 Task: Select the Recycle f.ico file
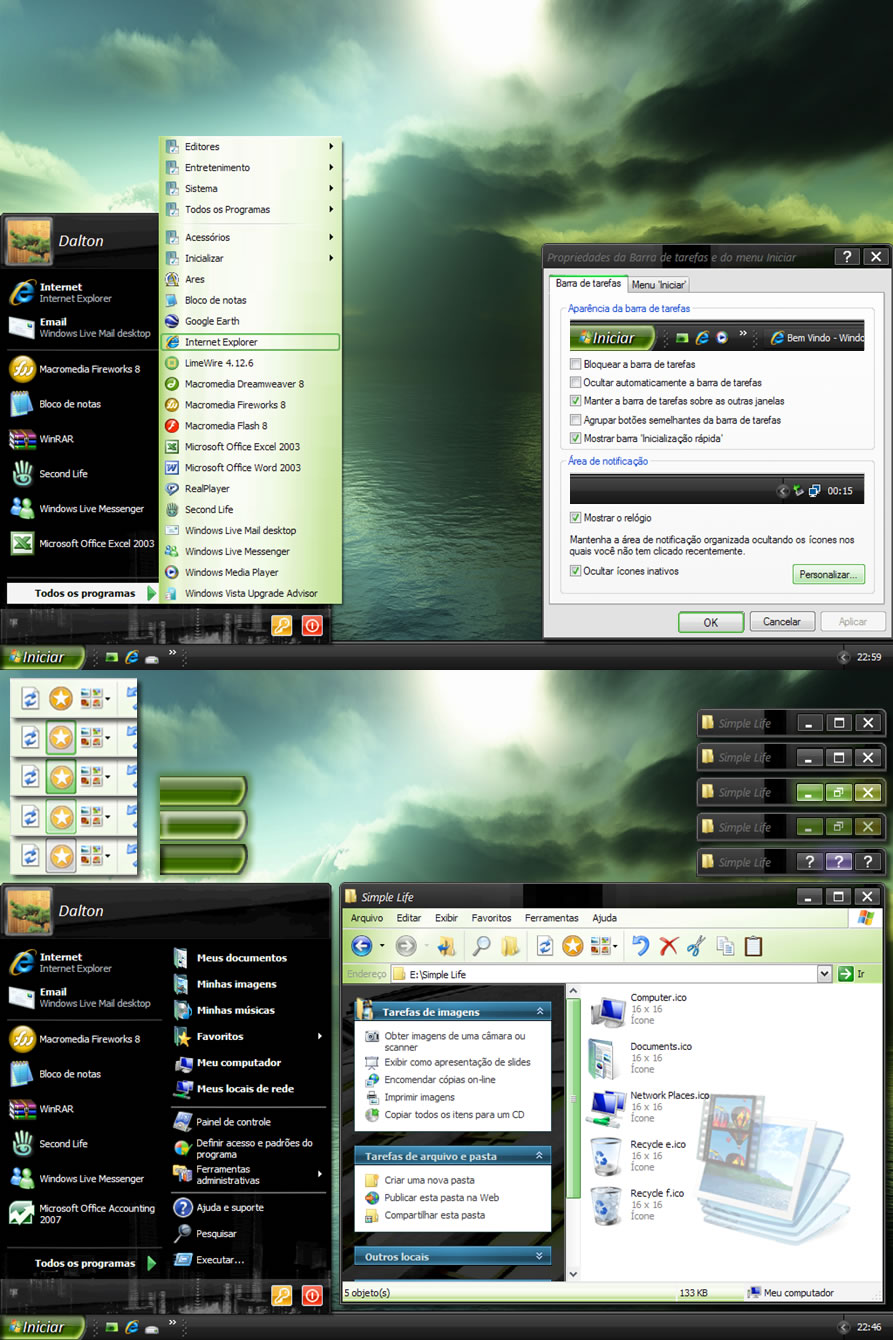[636, 1205]
